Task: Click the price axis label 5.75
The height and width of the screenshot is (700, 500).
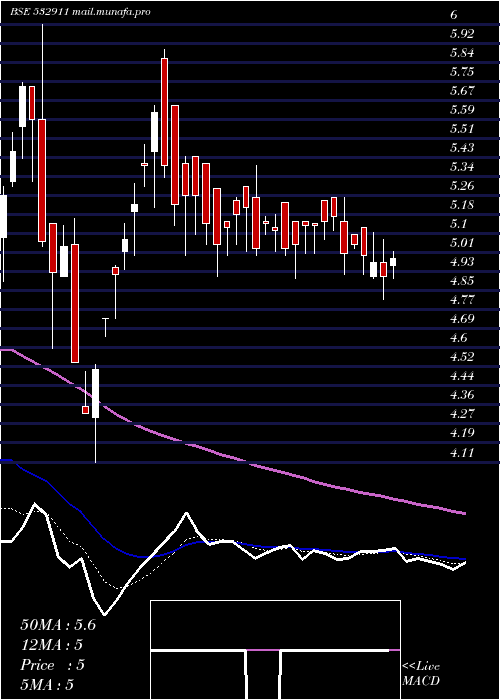Action: point(462,72)
